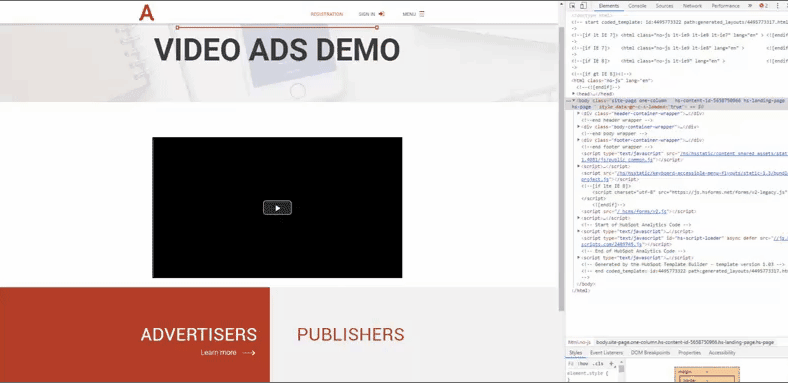Toggle the device toolbar icon
This screenshot has width=788, height=383.
click(583, 6)
